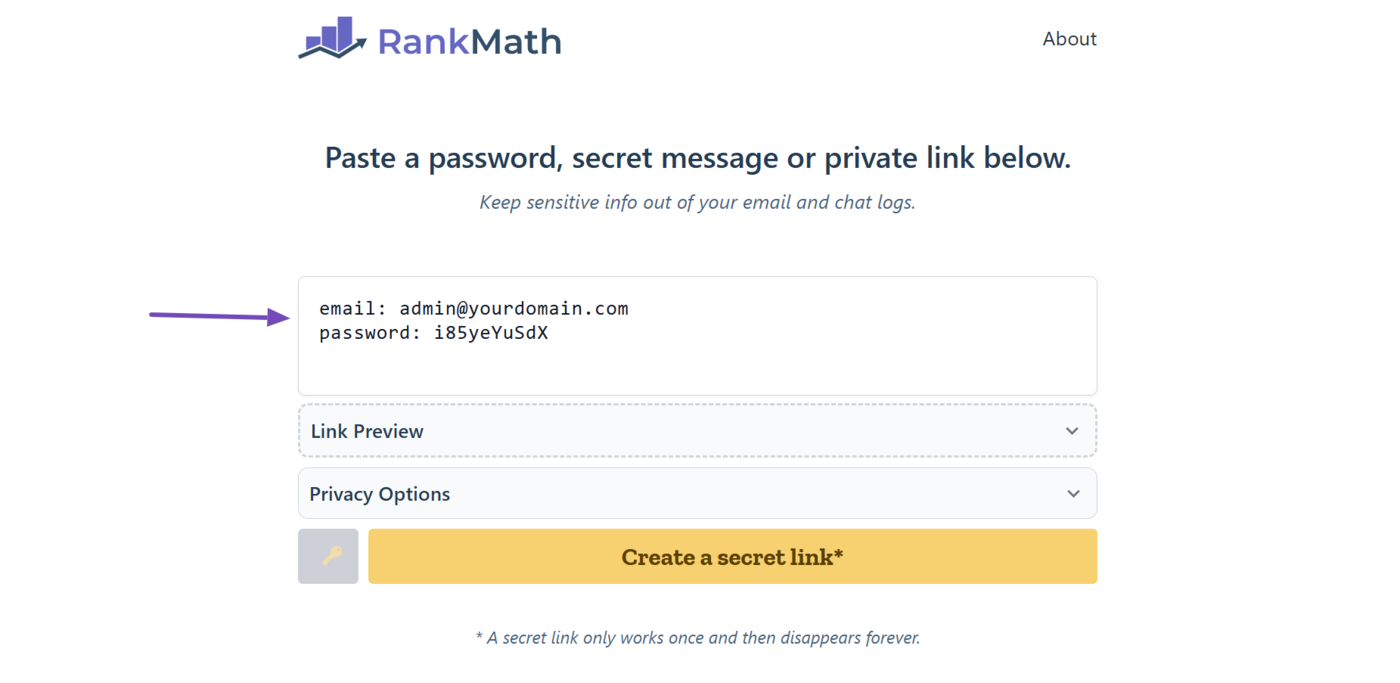Image resolution: width=1400 pixels, height=683 pixels.
Task: Click the Privacy Options chevron icon
Action: [x=1072, y=493]
